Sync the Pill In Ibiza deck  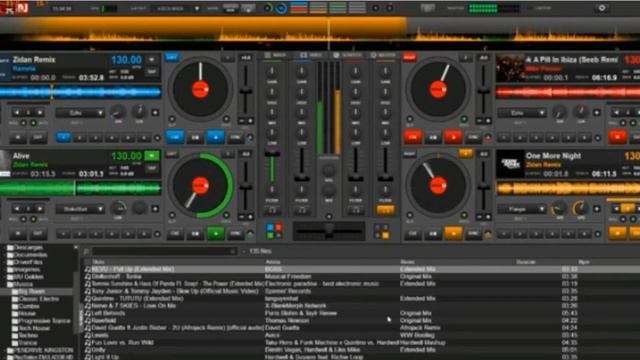point(473,138)
